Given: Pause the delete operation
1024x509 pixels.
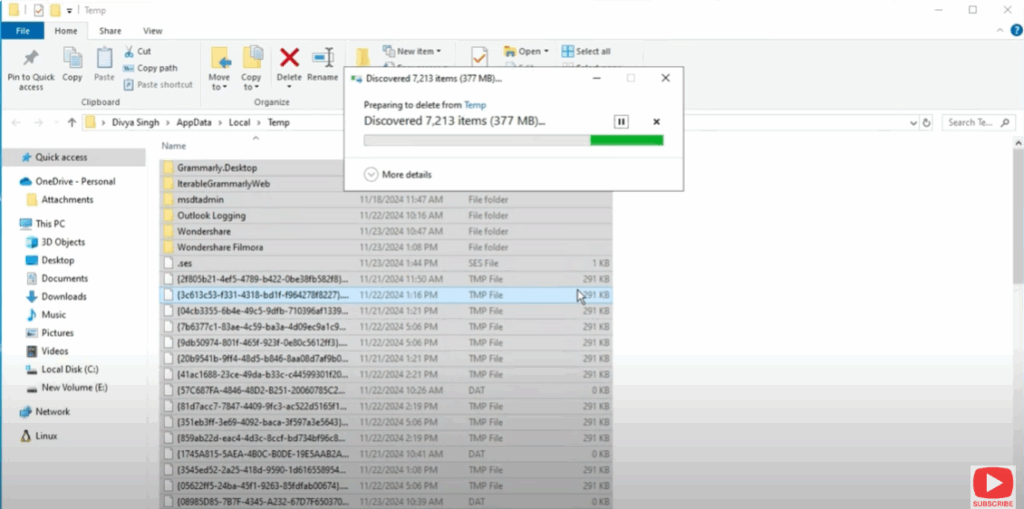Looking at the screenshot, I should pos(621,122).
